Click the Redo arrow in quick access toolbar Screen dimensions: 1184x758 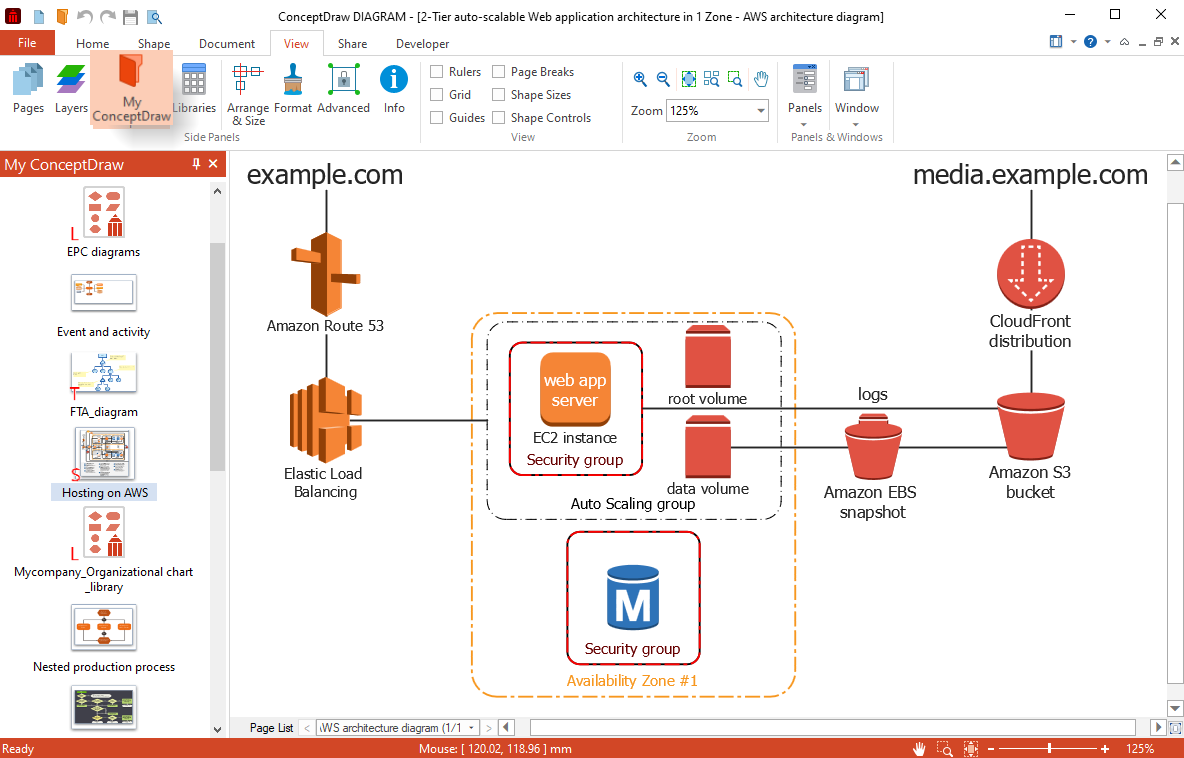[108, 16]
